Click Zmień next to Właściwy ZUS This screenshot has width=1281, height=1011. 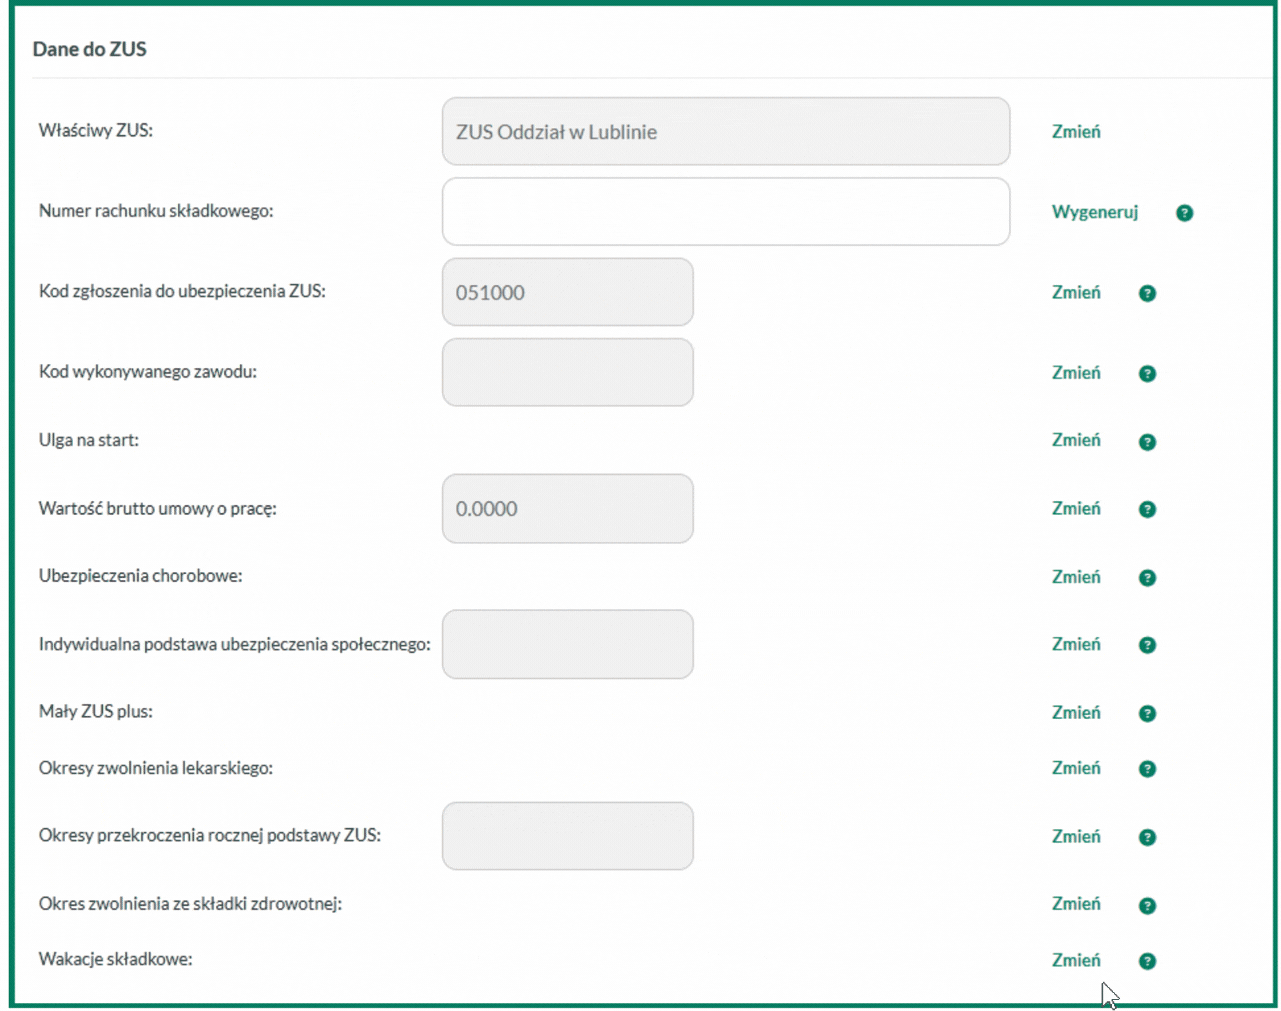(1076, 132)
